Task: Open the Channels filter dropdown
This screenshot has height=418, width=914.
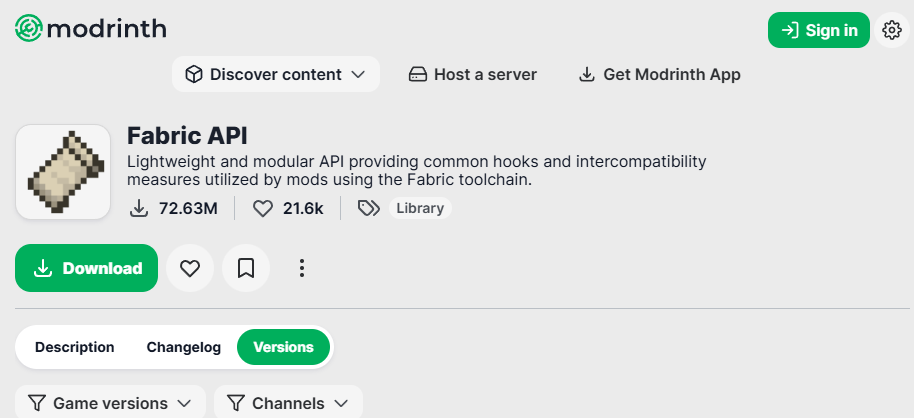Action: [x=289, y=403]
